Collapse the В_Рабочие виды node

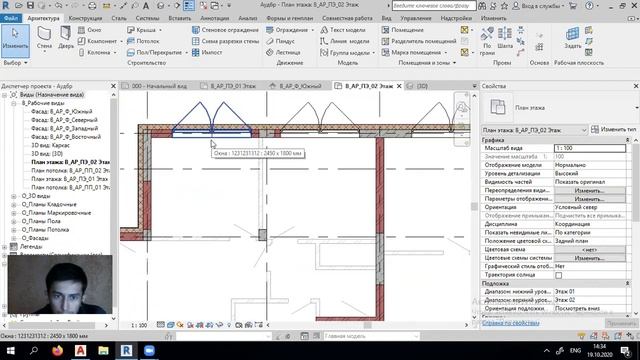tap(13, 103)
